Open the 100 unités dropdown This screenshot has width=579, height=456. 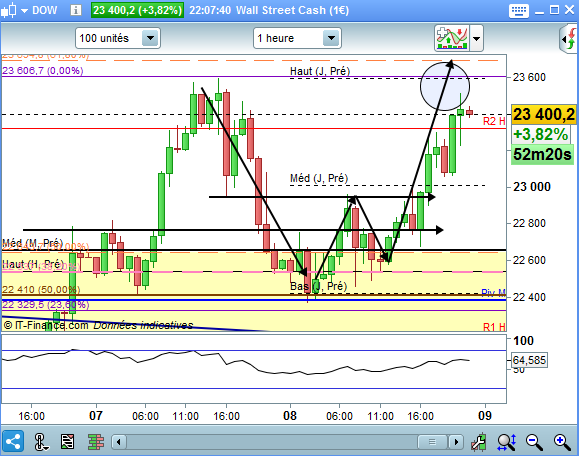pyautogui.click(x=150, y=38)
